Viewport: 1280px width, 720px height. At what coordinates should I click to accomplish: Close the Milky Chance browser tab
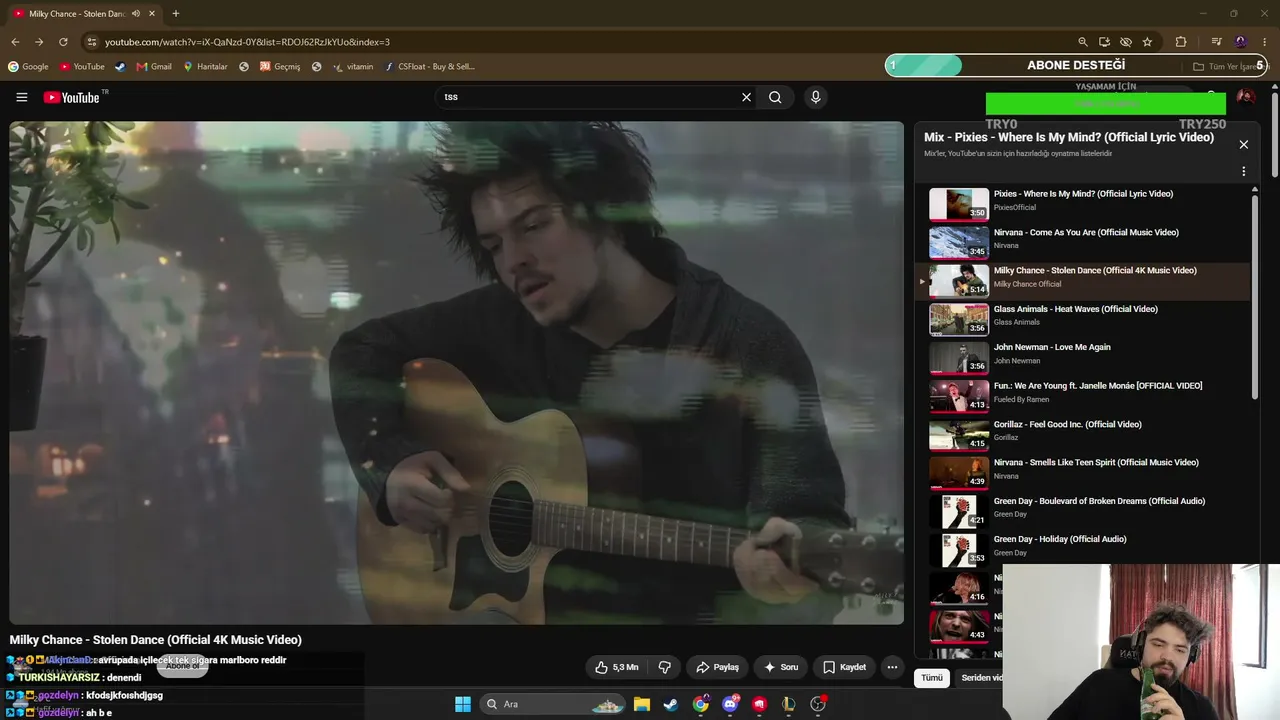click(152, 14)
